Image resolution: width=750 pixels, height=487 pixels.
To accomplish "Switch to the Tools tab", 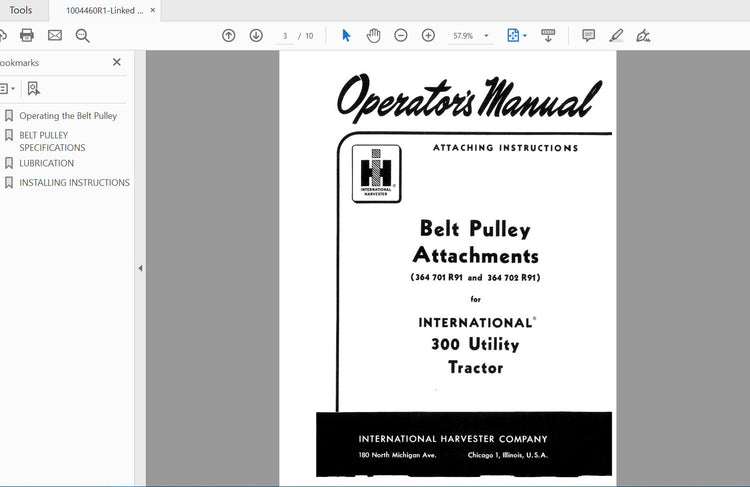I will [21, 10].
